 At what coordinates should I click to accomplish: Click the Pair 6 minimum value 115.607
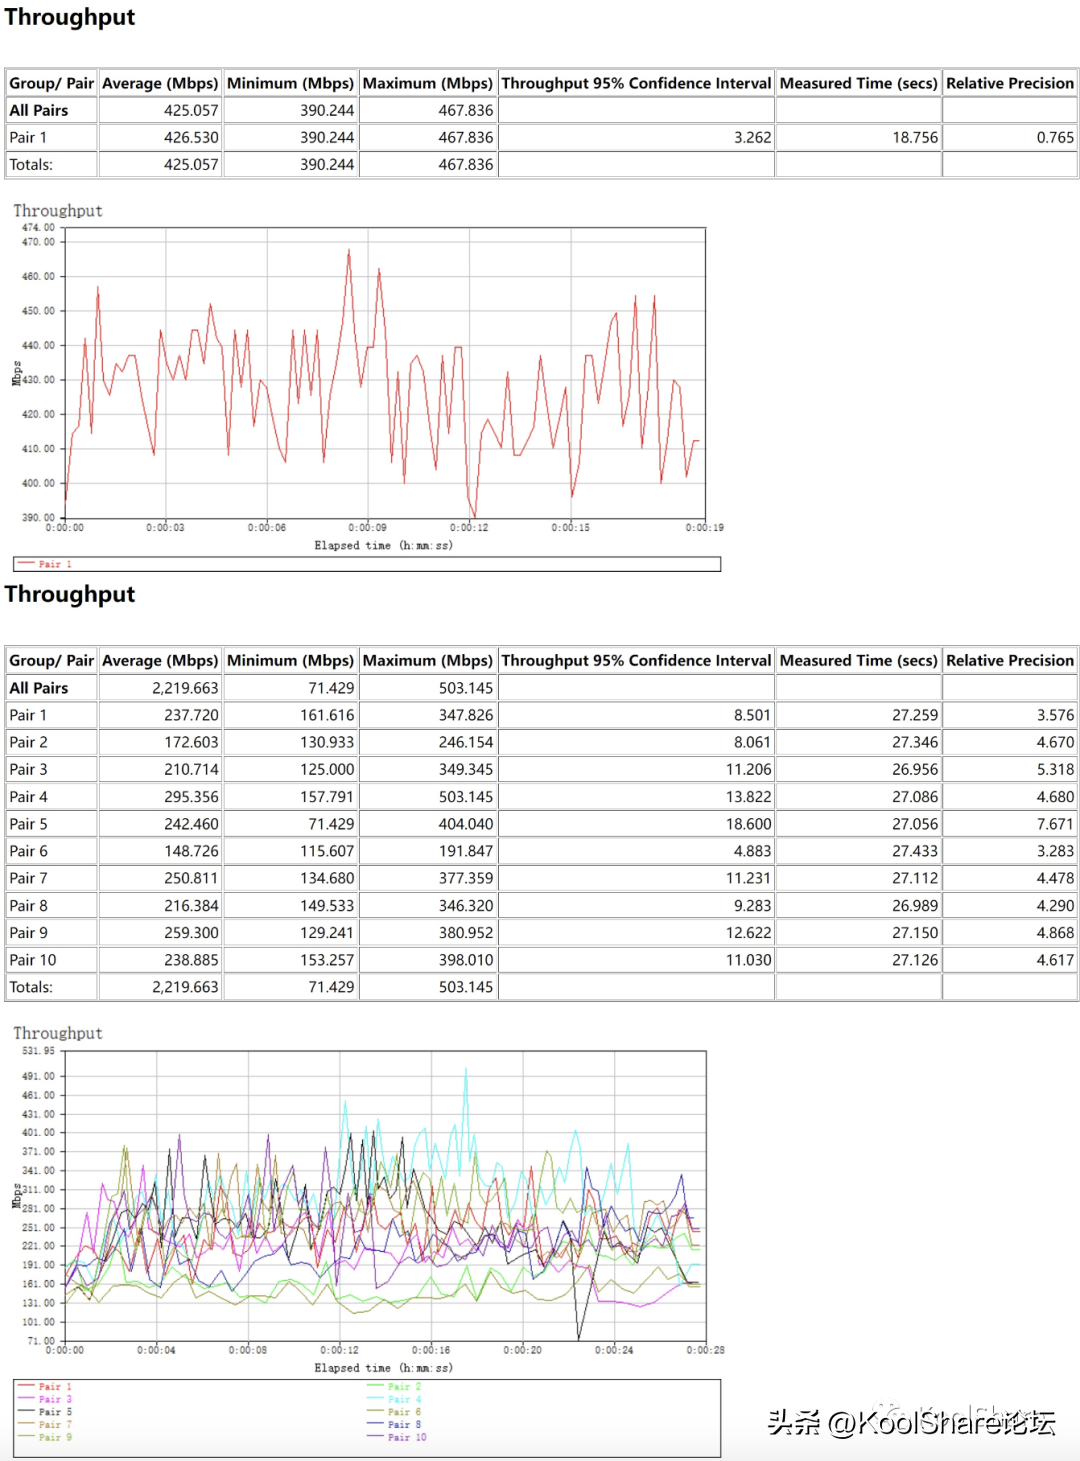tap(327, 851)
